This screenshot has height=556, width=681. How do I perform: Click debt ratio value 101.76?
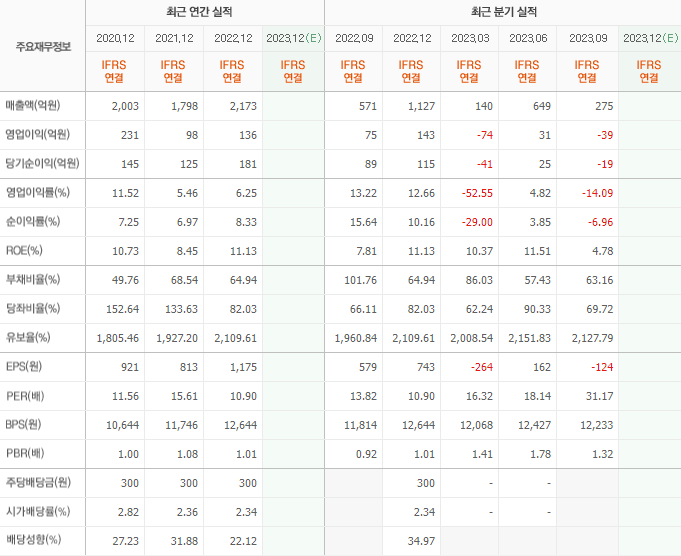(360, 281)
